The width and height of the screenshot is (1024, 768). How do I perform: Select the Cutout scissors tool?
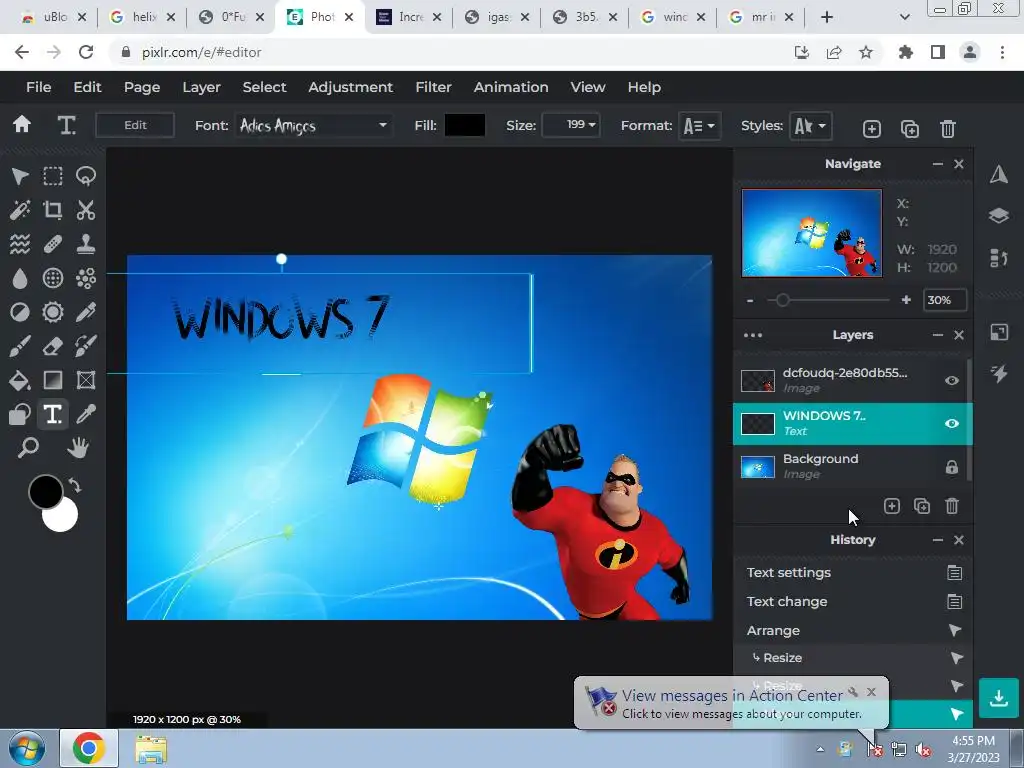coord(86,210)
